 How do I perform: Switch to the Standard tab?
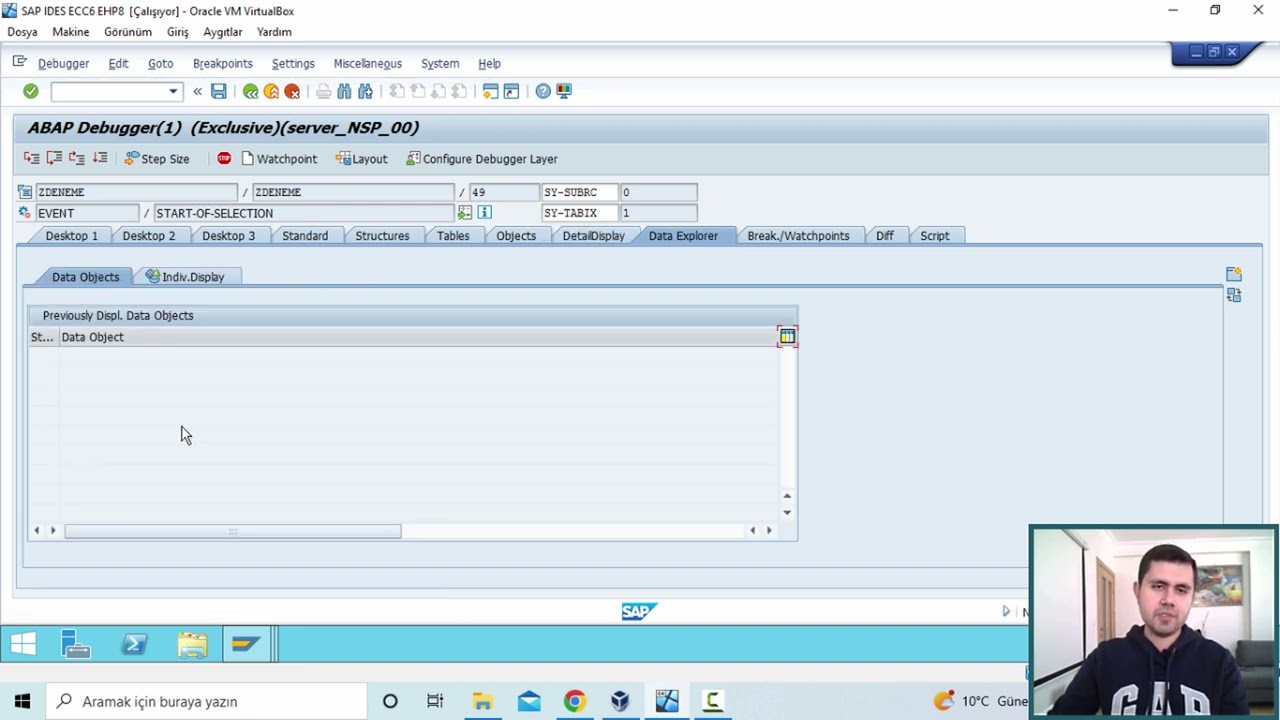(x=305, y=236)
